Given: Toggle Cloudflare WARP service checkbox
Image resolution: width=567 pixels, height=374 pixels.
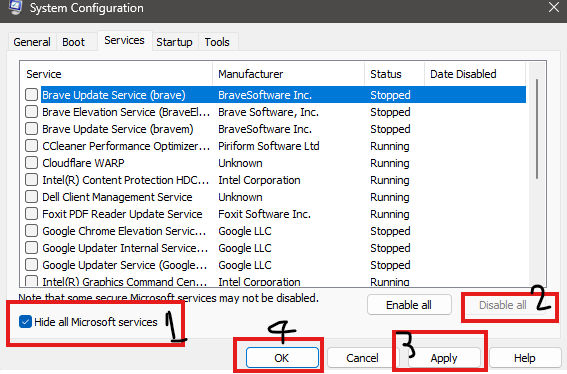Looking at the screenshot, I should tap(31, 163).
